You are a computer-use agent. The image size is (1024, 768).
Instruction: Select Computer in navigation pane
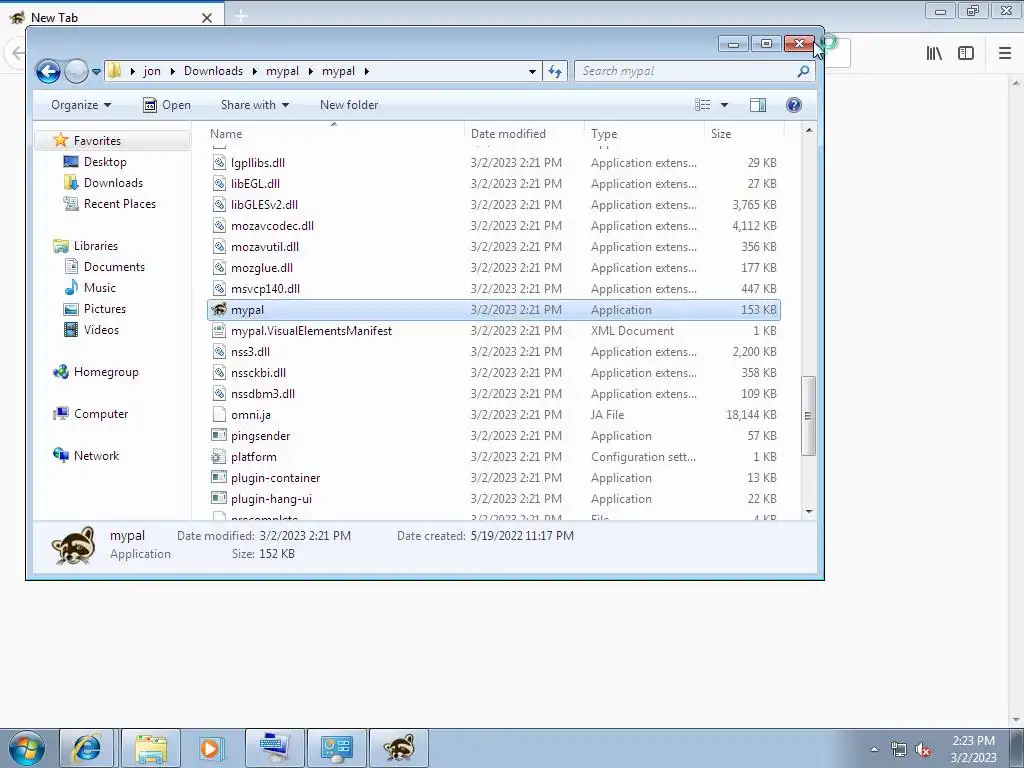[101, 414]
